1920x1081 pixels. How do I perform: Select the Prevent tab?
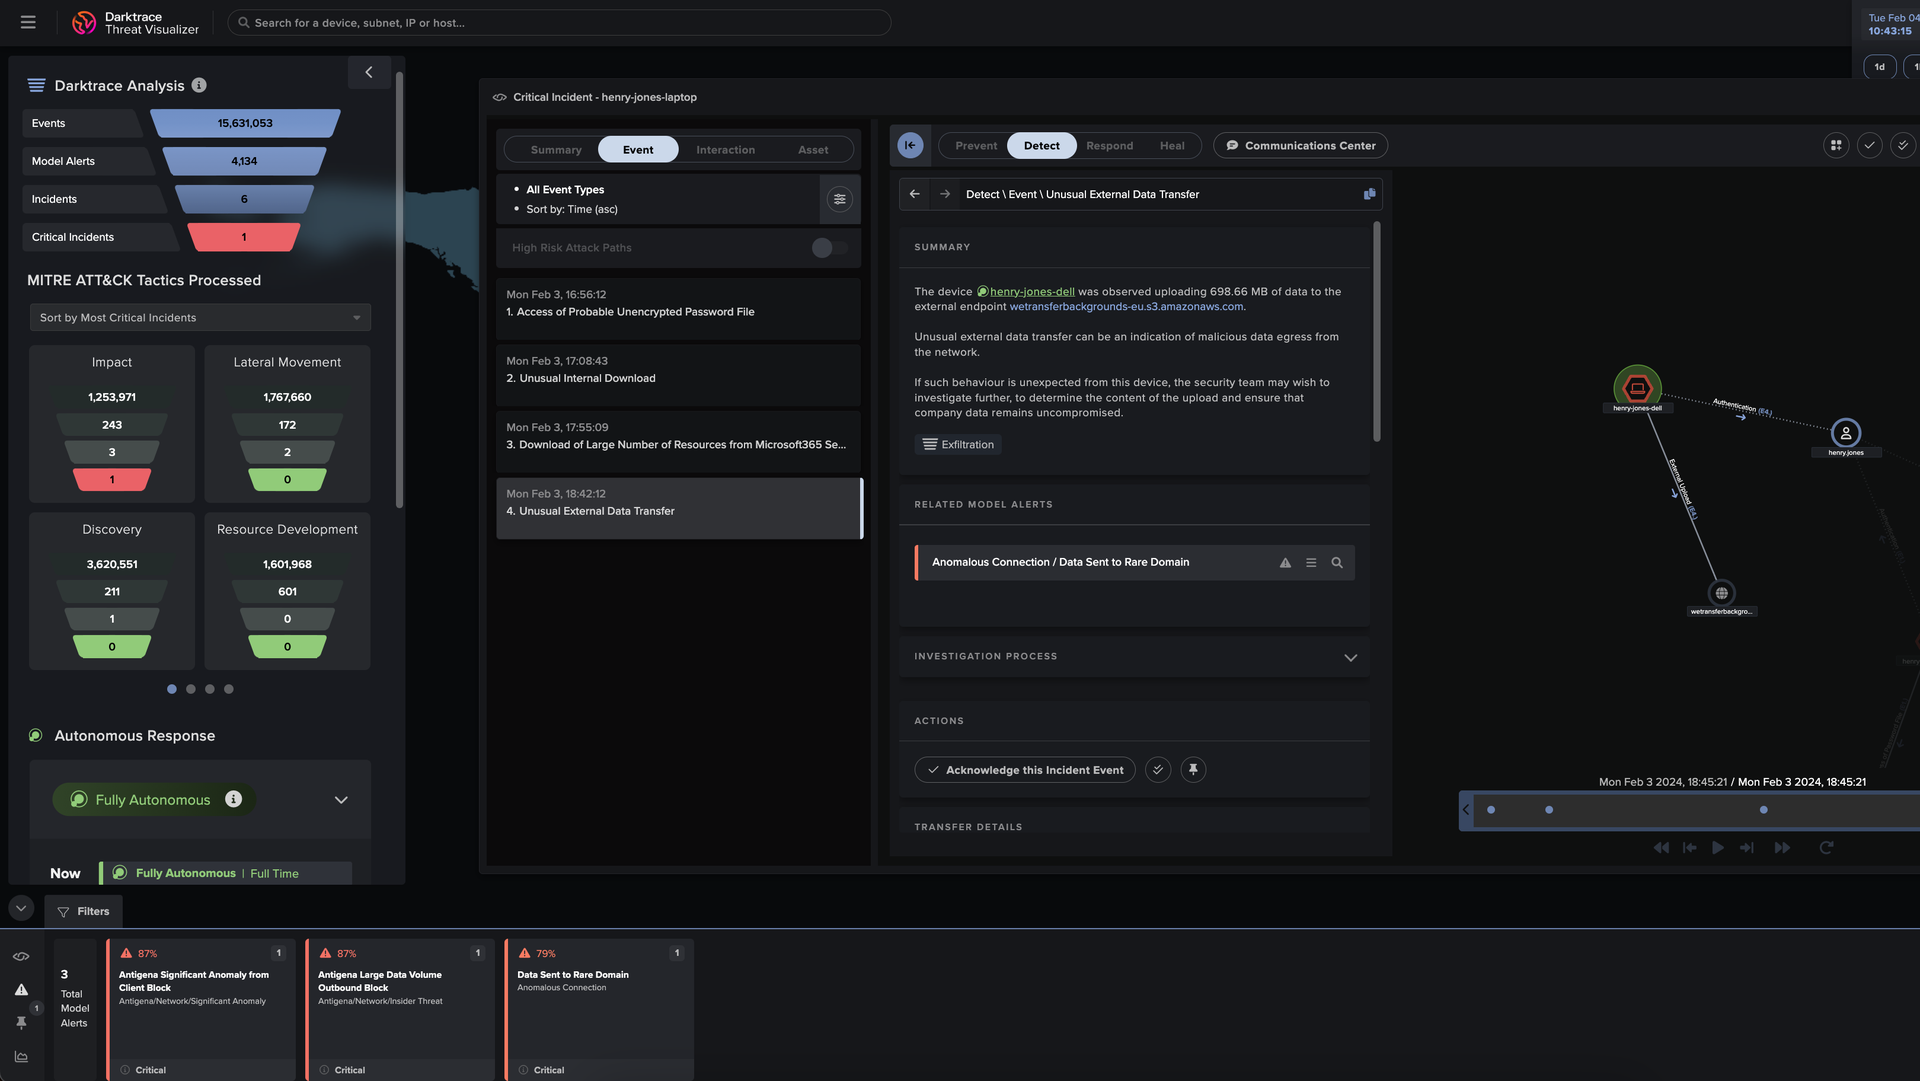(x=976, y=146)
